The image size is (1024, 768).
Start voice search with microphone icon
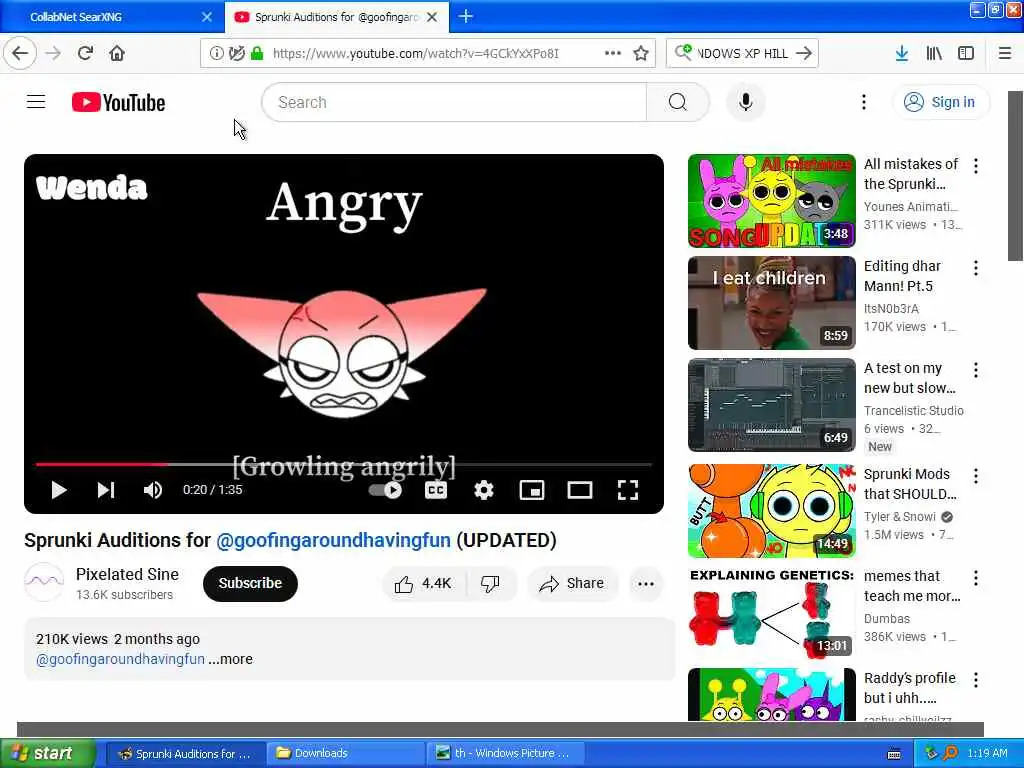pos(745,103)
